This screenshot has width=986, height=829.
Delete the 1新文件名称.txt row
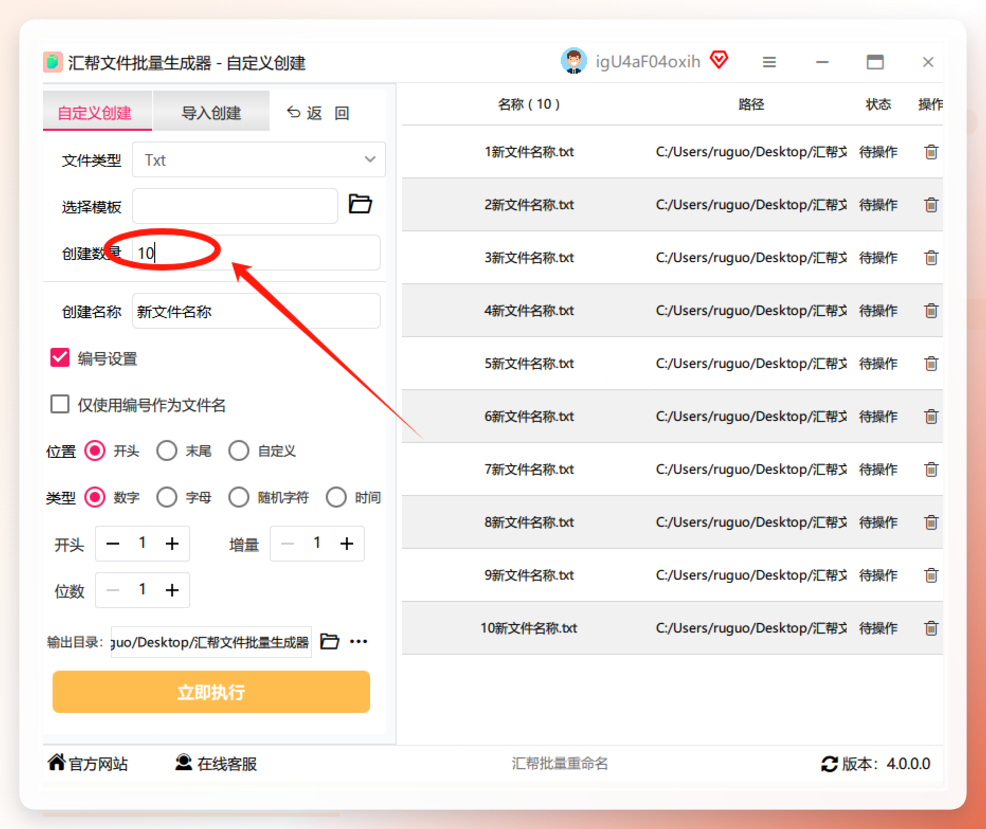pyautogui.click(x=931, y=152)
